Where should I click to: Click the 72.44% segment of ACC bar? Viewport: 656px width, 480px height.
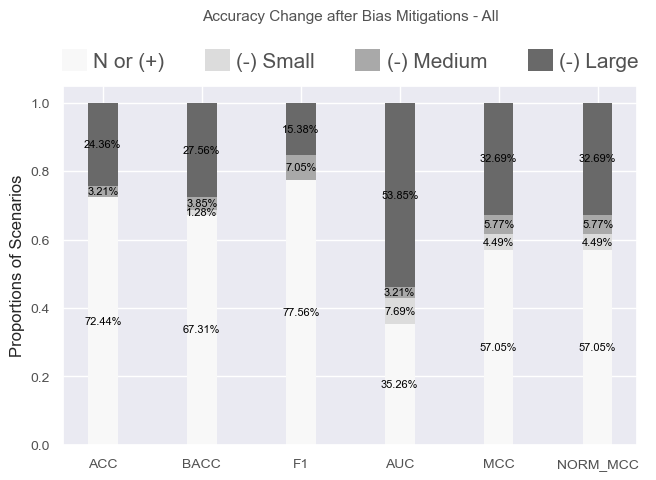pos(103,321)
